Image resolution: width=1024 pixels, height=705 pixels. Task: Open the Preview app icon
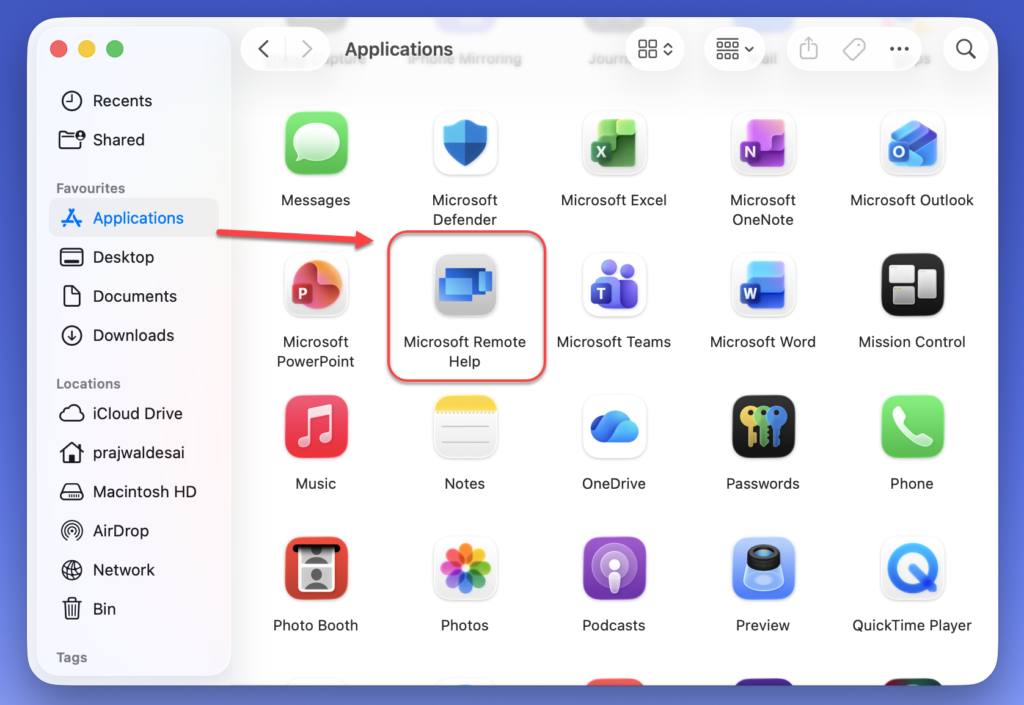click(x=763, y=568)
